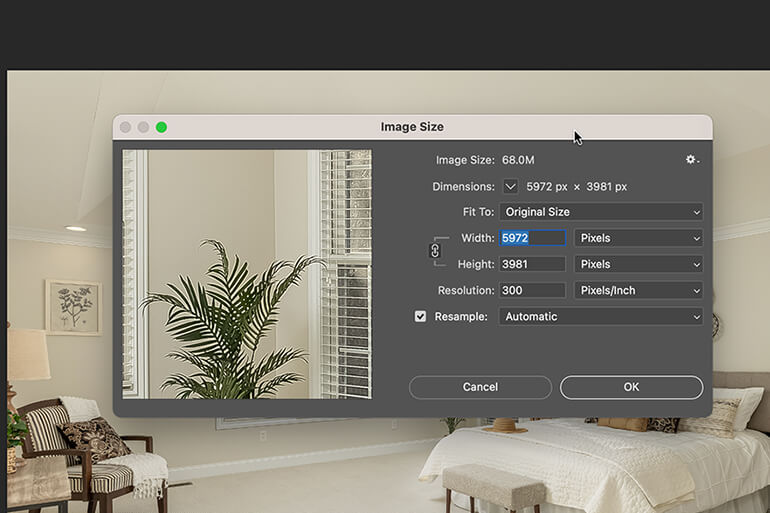Click the Cancel button
Image resolution: width=770 pixels, height=513 pixels.
pos(480,387)
